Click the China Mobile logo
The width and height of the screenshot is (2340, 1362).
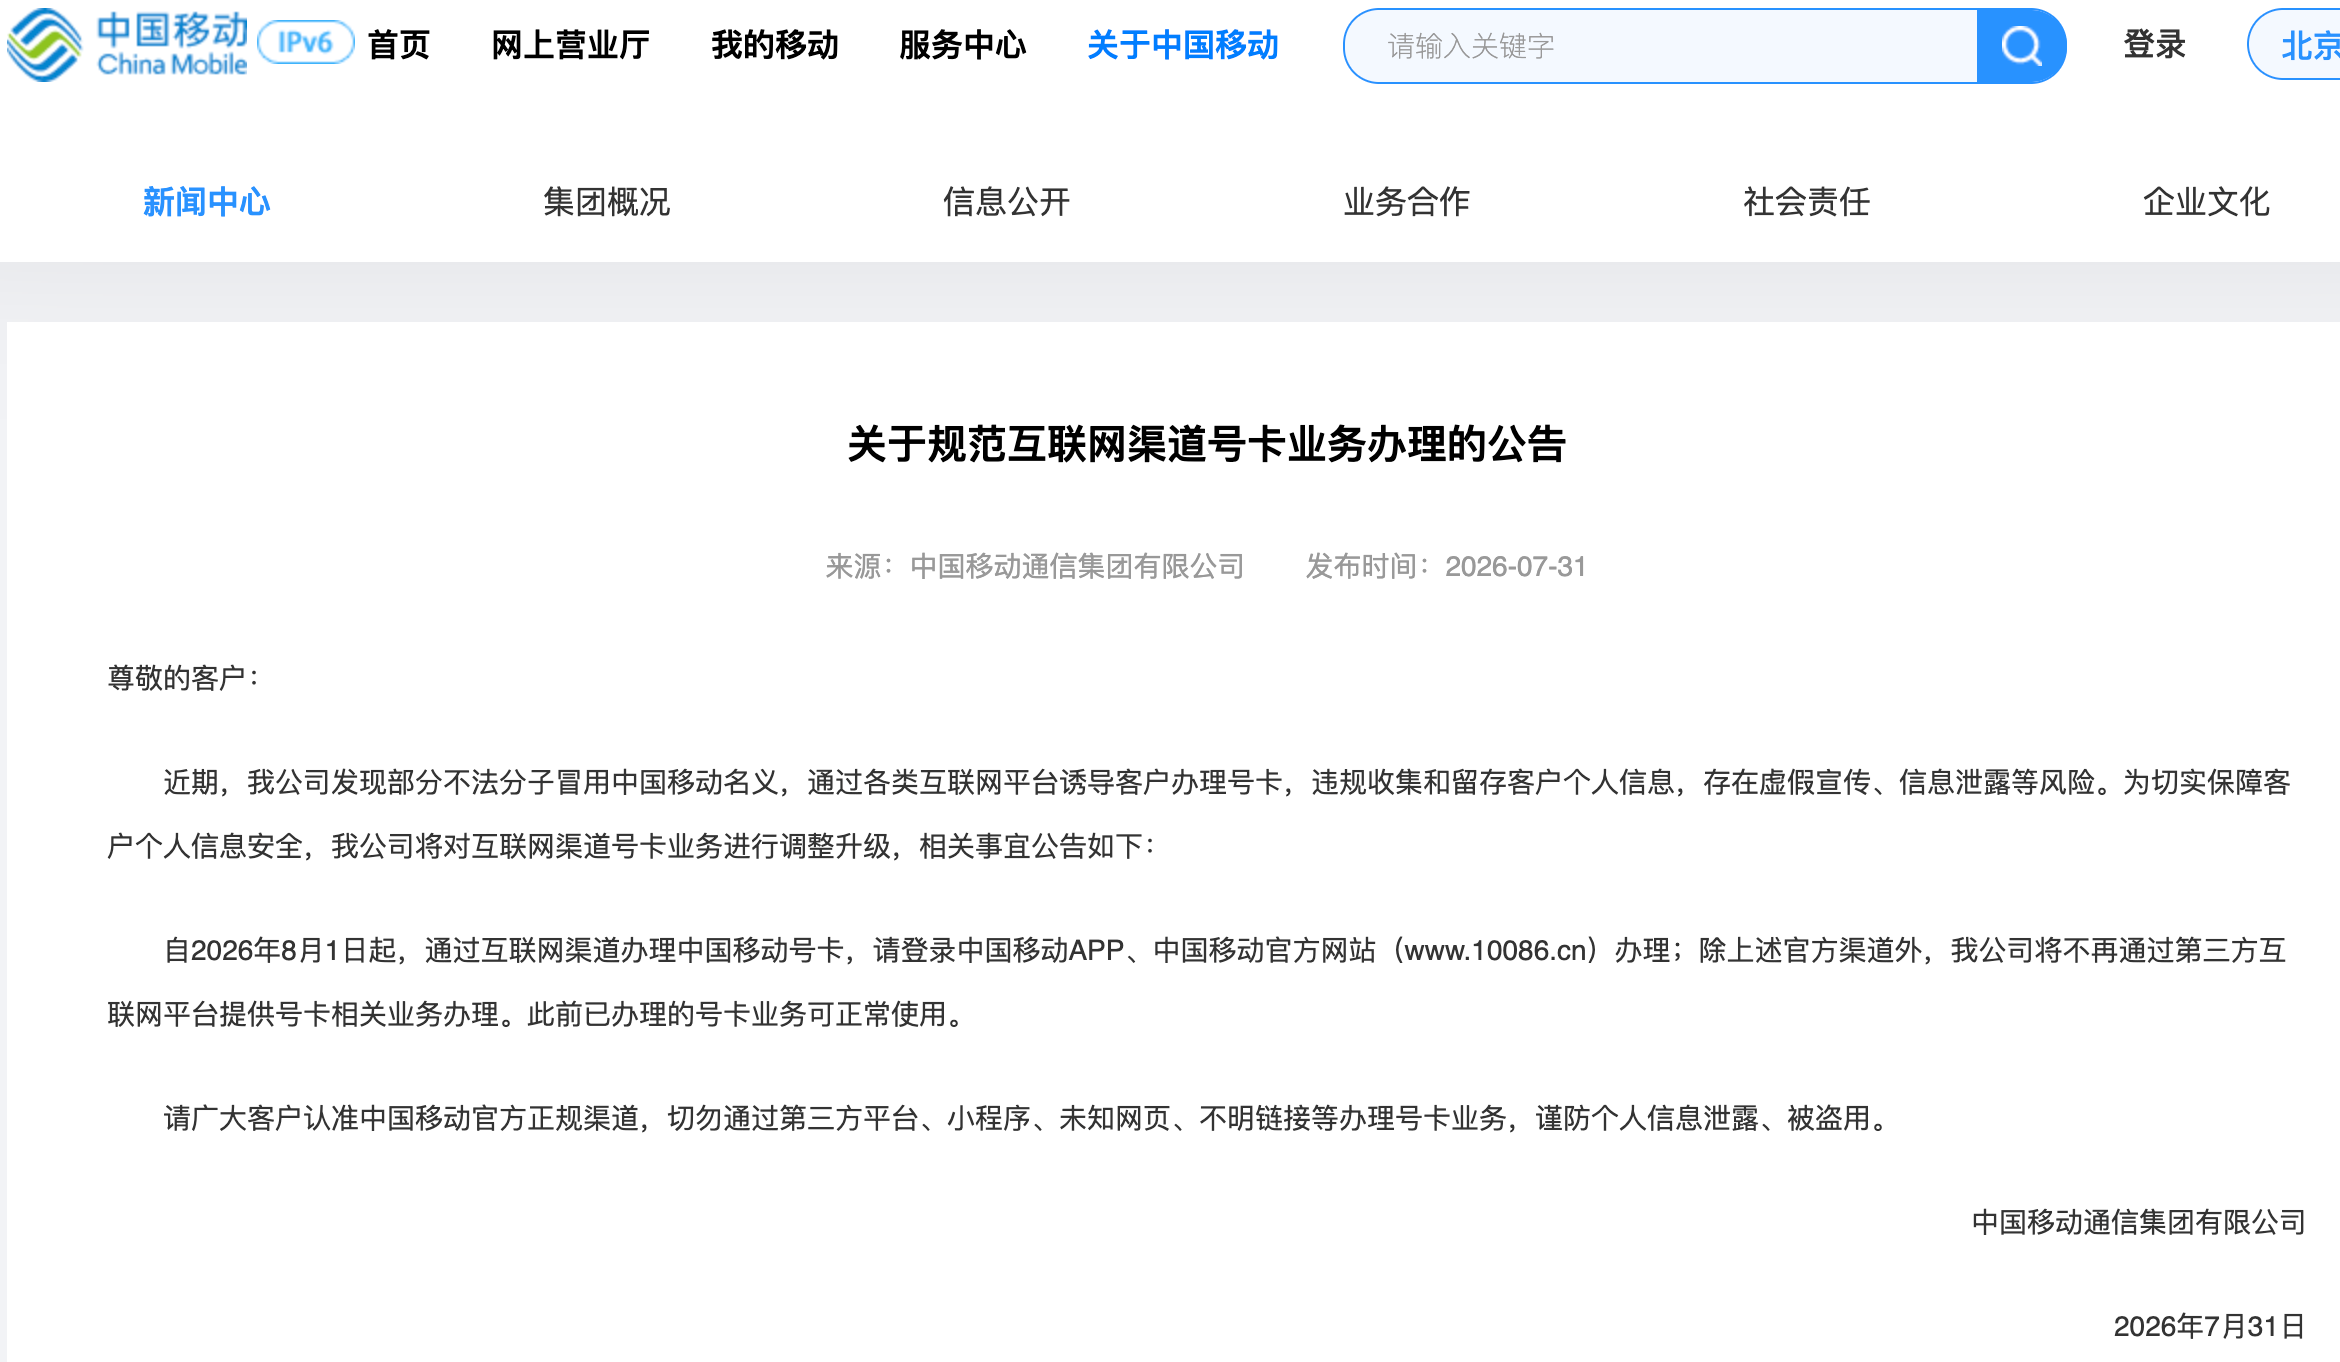point(127,45)
